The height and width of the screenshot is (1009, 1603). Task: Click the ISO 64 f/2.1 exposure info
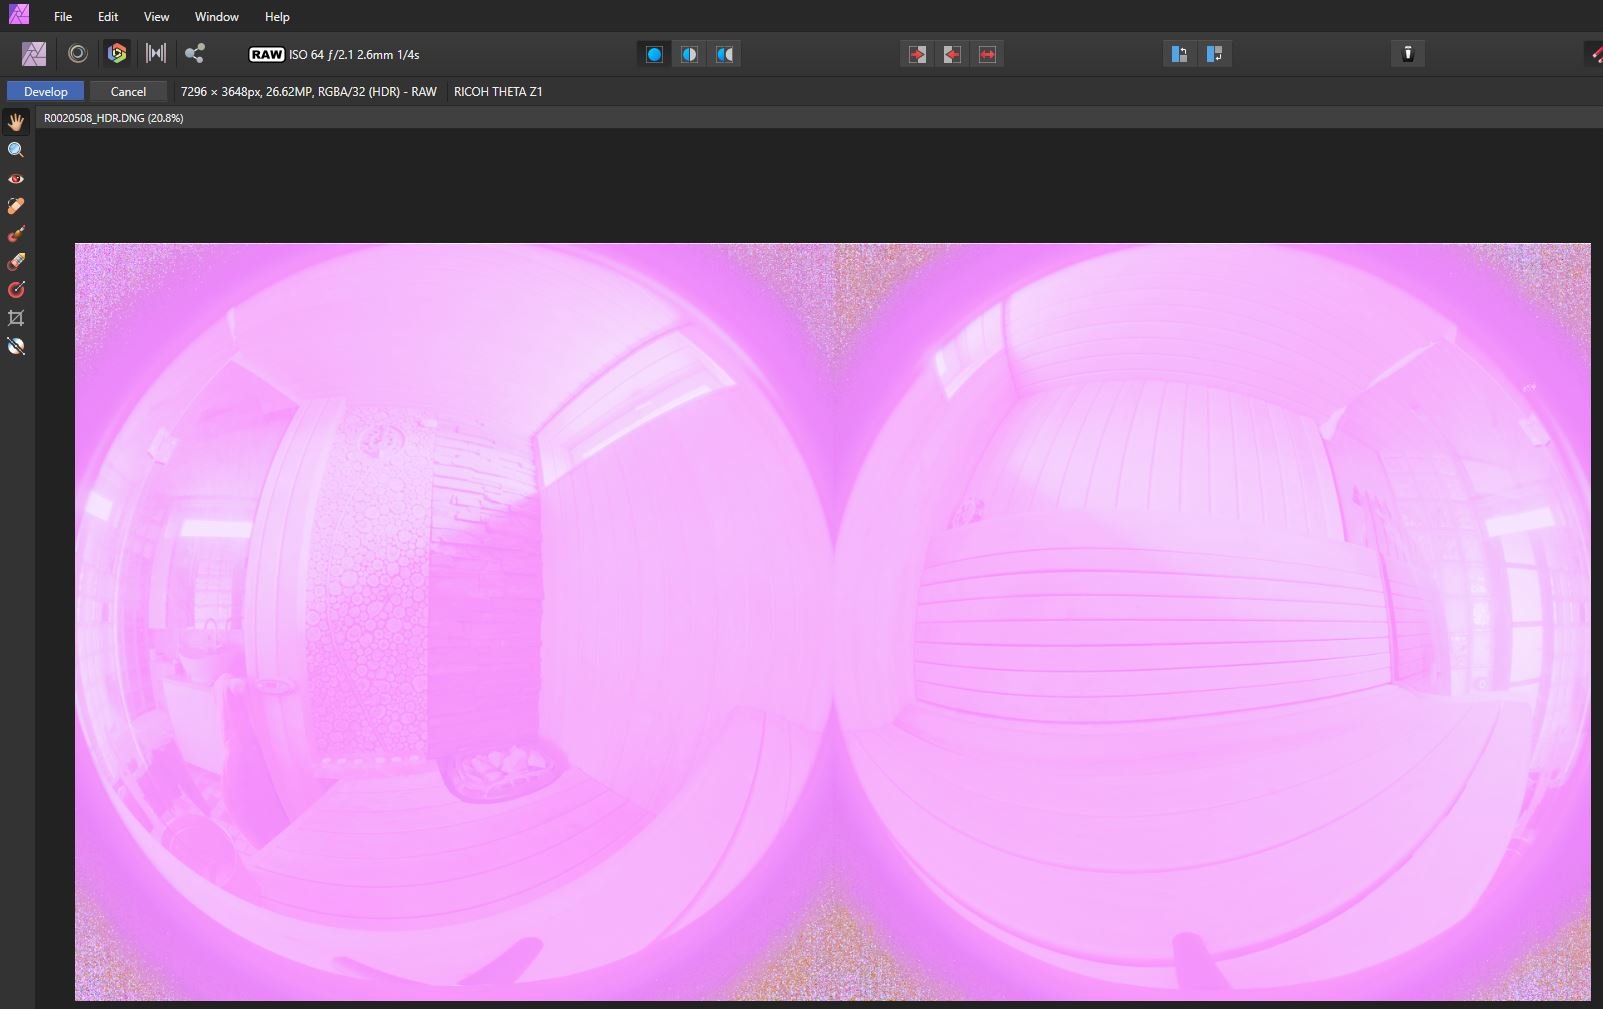[354, 54]
